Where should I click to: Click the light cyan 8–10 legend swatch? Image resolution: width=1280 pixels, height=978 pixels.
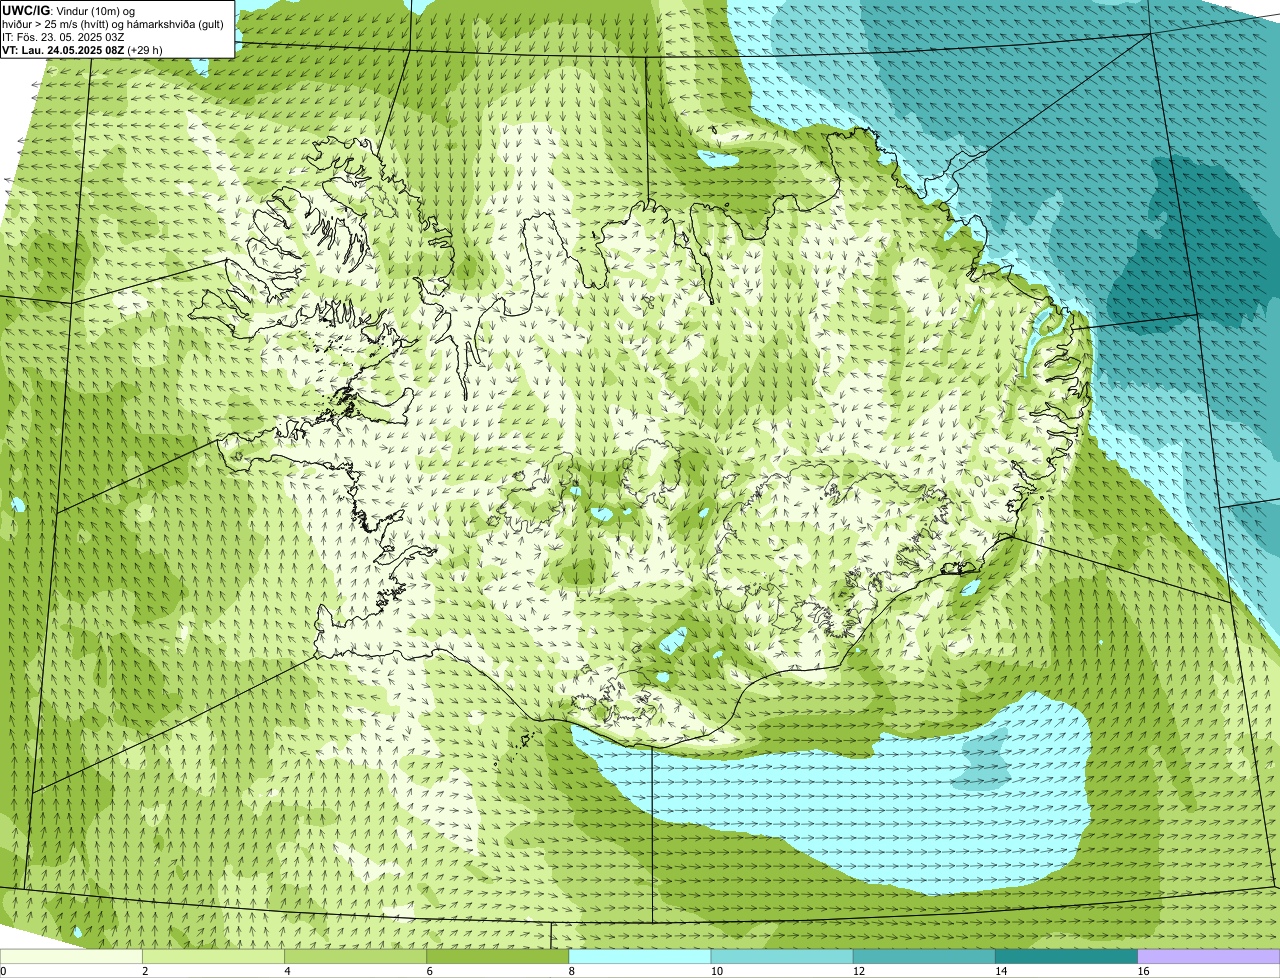click(640, 956)
